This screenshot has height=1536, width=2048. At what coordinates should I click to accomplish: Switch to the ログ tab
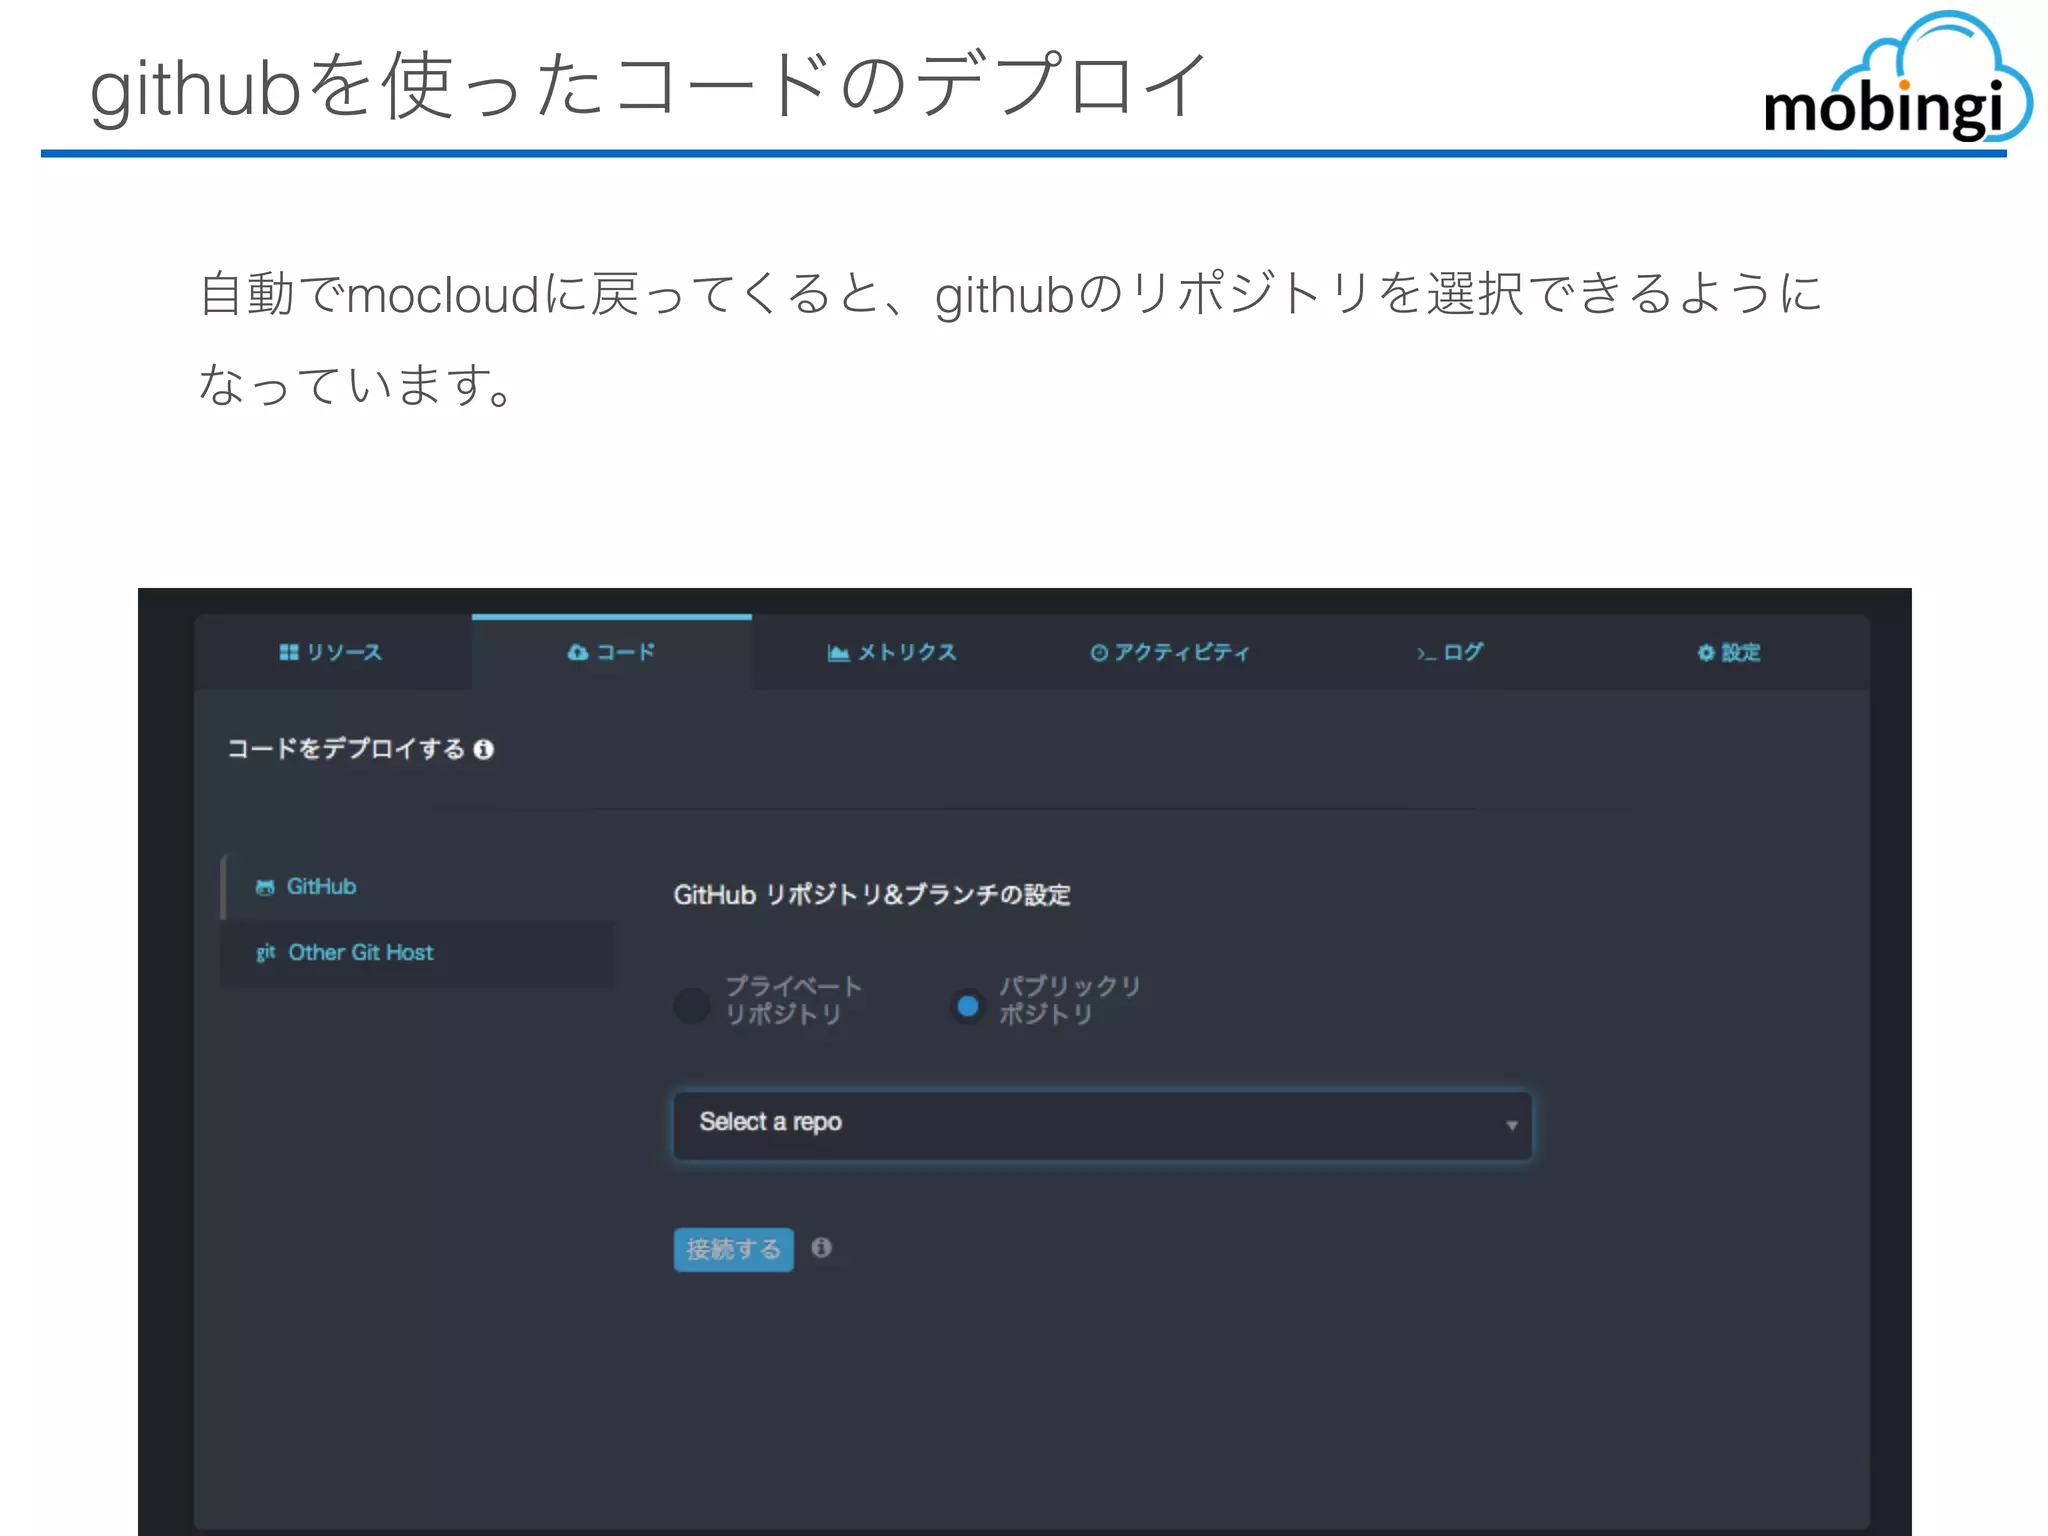coord(1450,652)
